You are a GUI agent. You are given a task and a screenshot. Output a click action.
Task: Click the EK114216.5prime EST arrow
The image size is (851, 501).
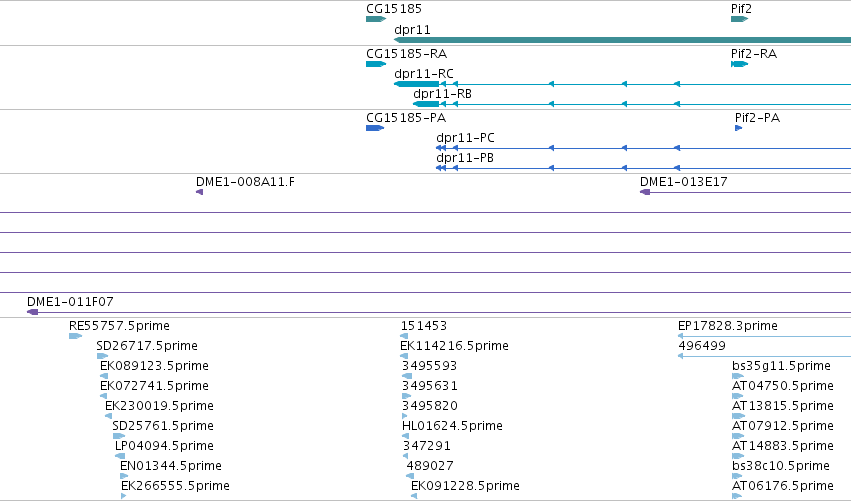(x=404, y=356)
